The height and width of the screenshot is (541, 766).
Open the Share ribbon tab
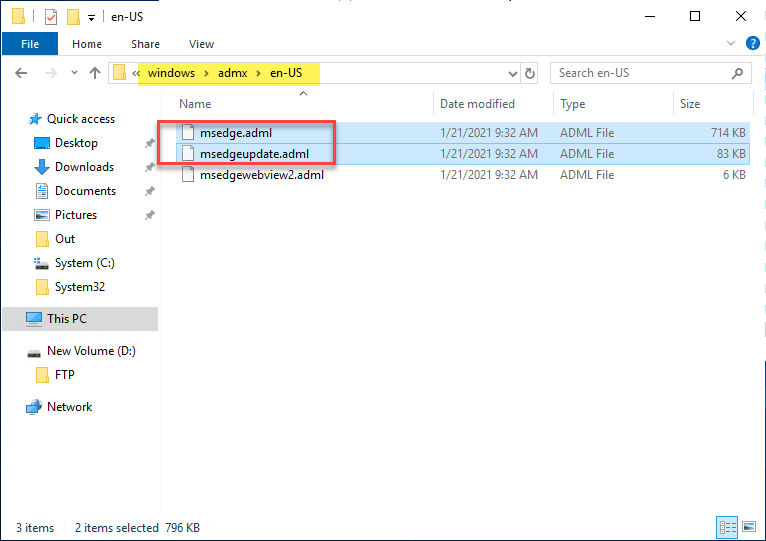pos(145,44)
